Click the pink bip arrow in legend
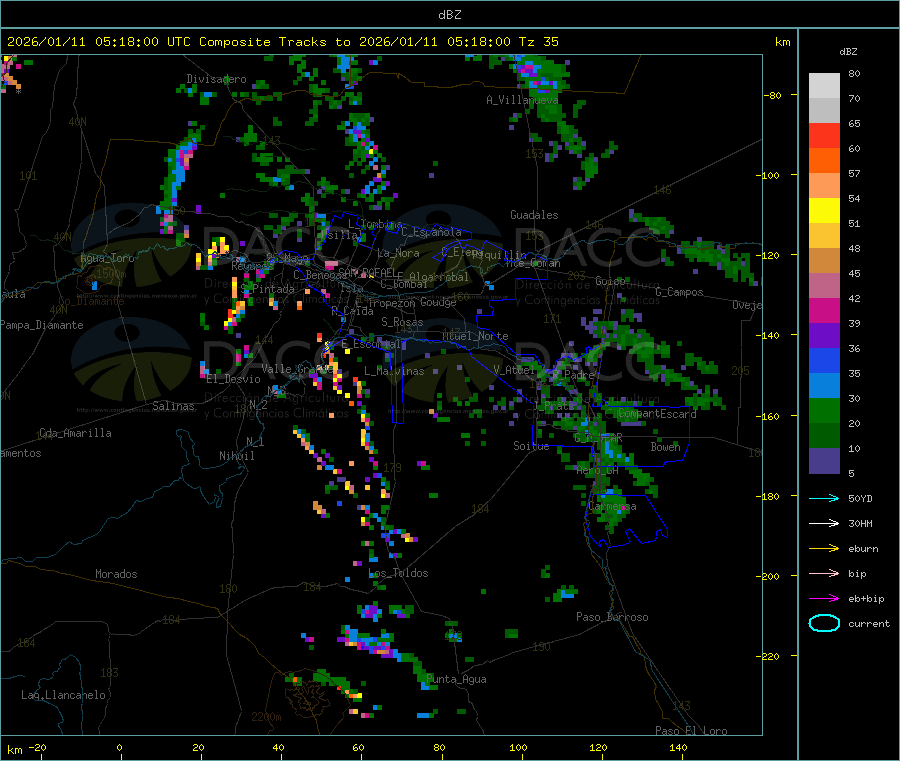The height and width of the screenshot is (761, 900). coord(824,573)
